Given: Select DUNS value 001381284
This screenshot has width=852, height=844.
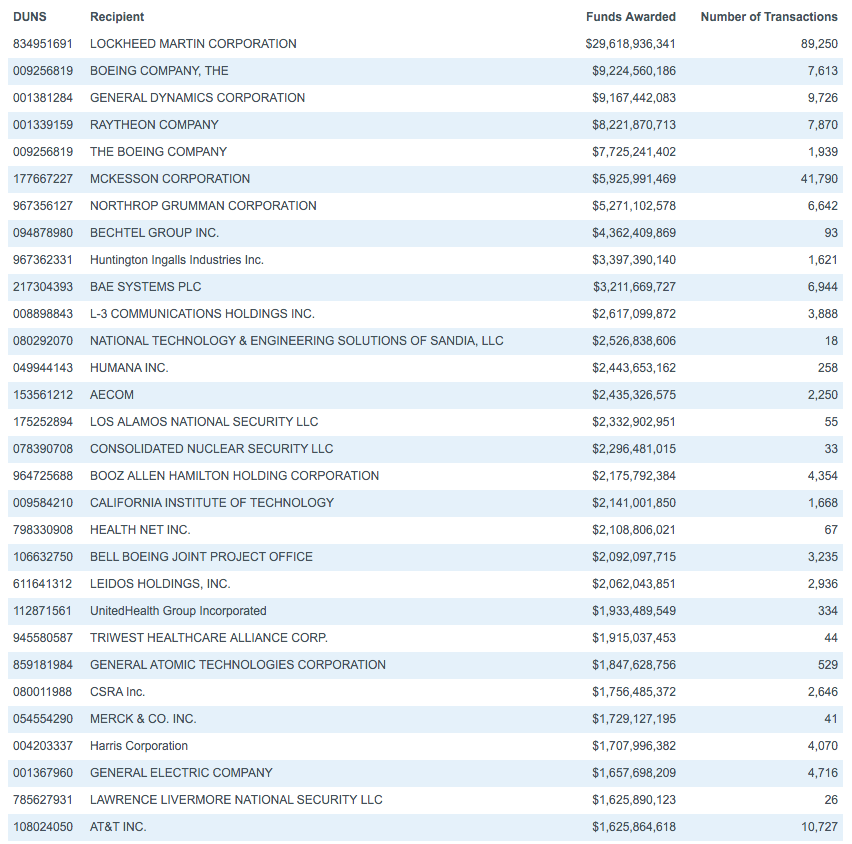Looking at the screenshot, I should click(x=42, y=98).
